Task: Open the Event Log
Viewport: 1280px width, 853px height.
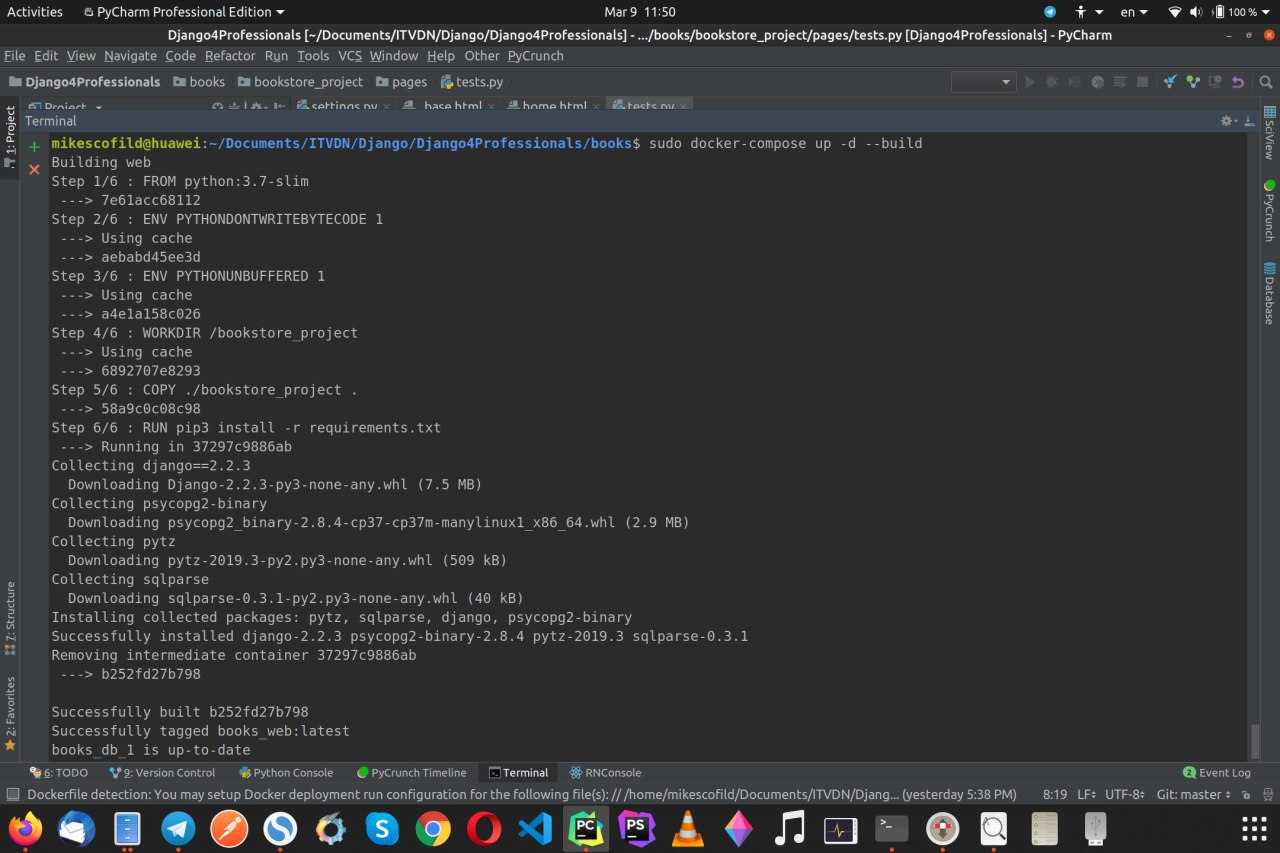Action: pos(1216,772)
